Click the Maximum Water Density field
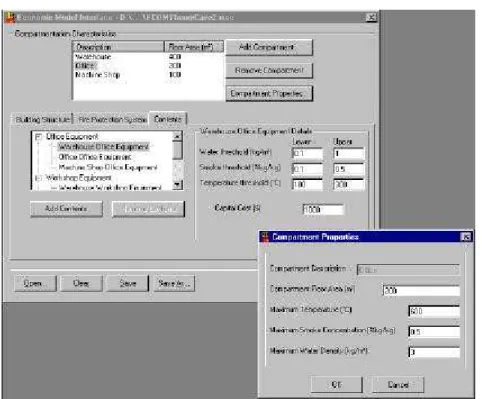Image resolution: width=482 pixels, height=399 pixels. 434,352
